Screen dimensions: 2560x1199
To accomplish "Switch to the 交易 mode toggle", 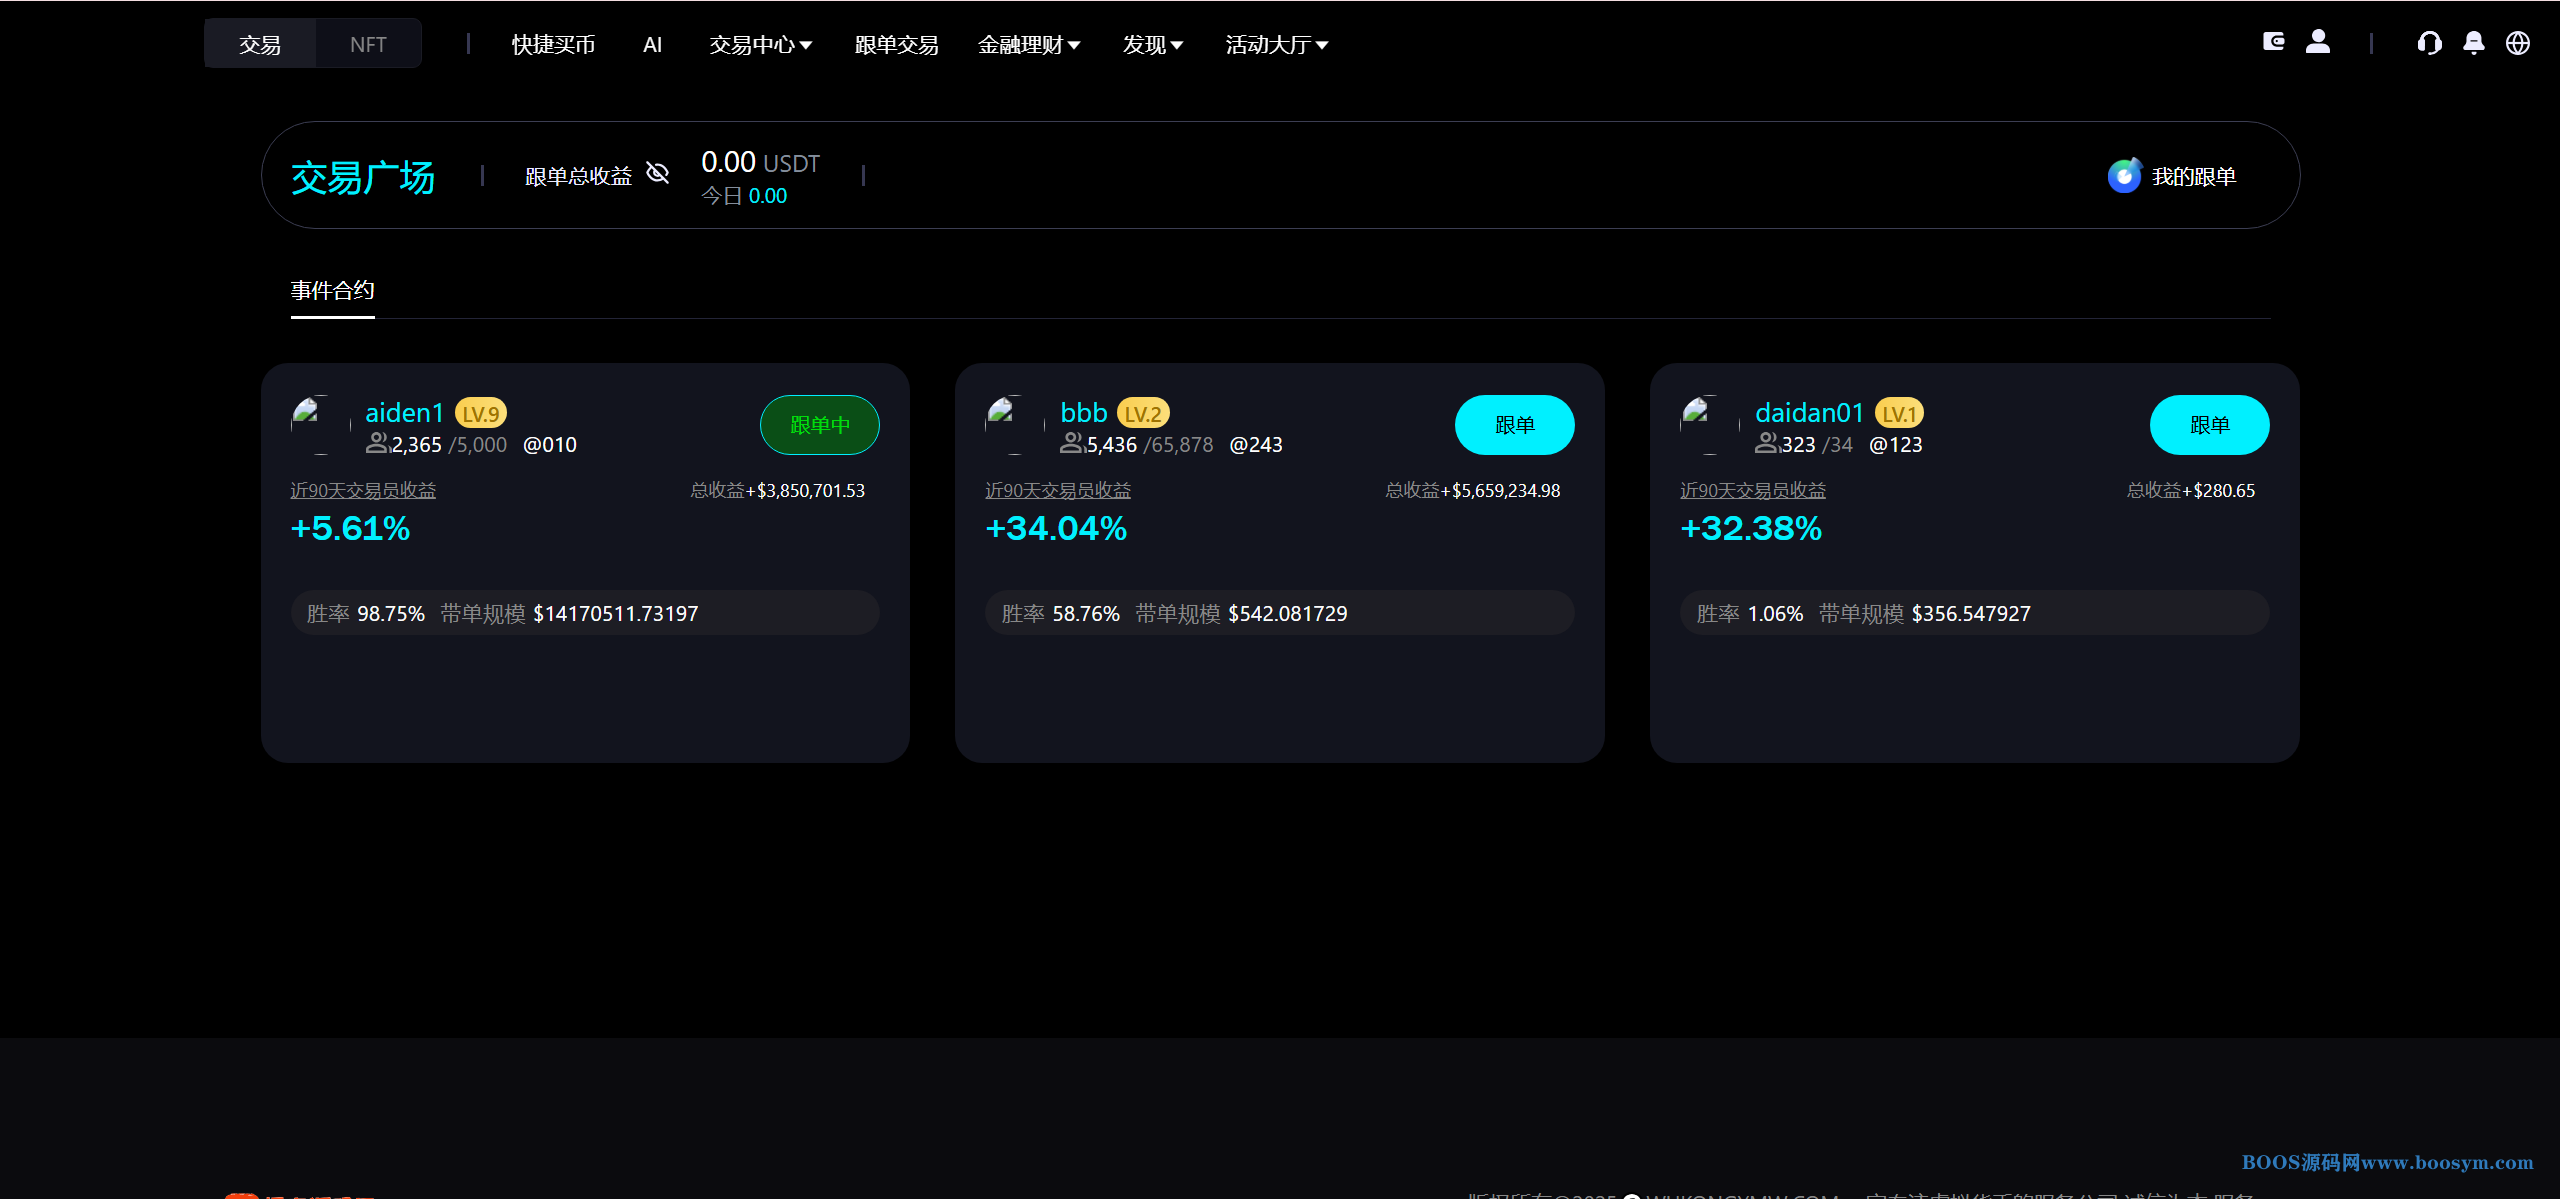I will coord(260,44).
